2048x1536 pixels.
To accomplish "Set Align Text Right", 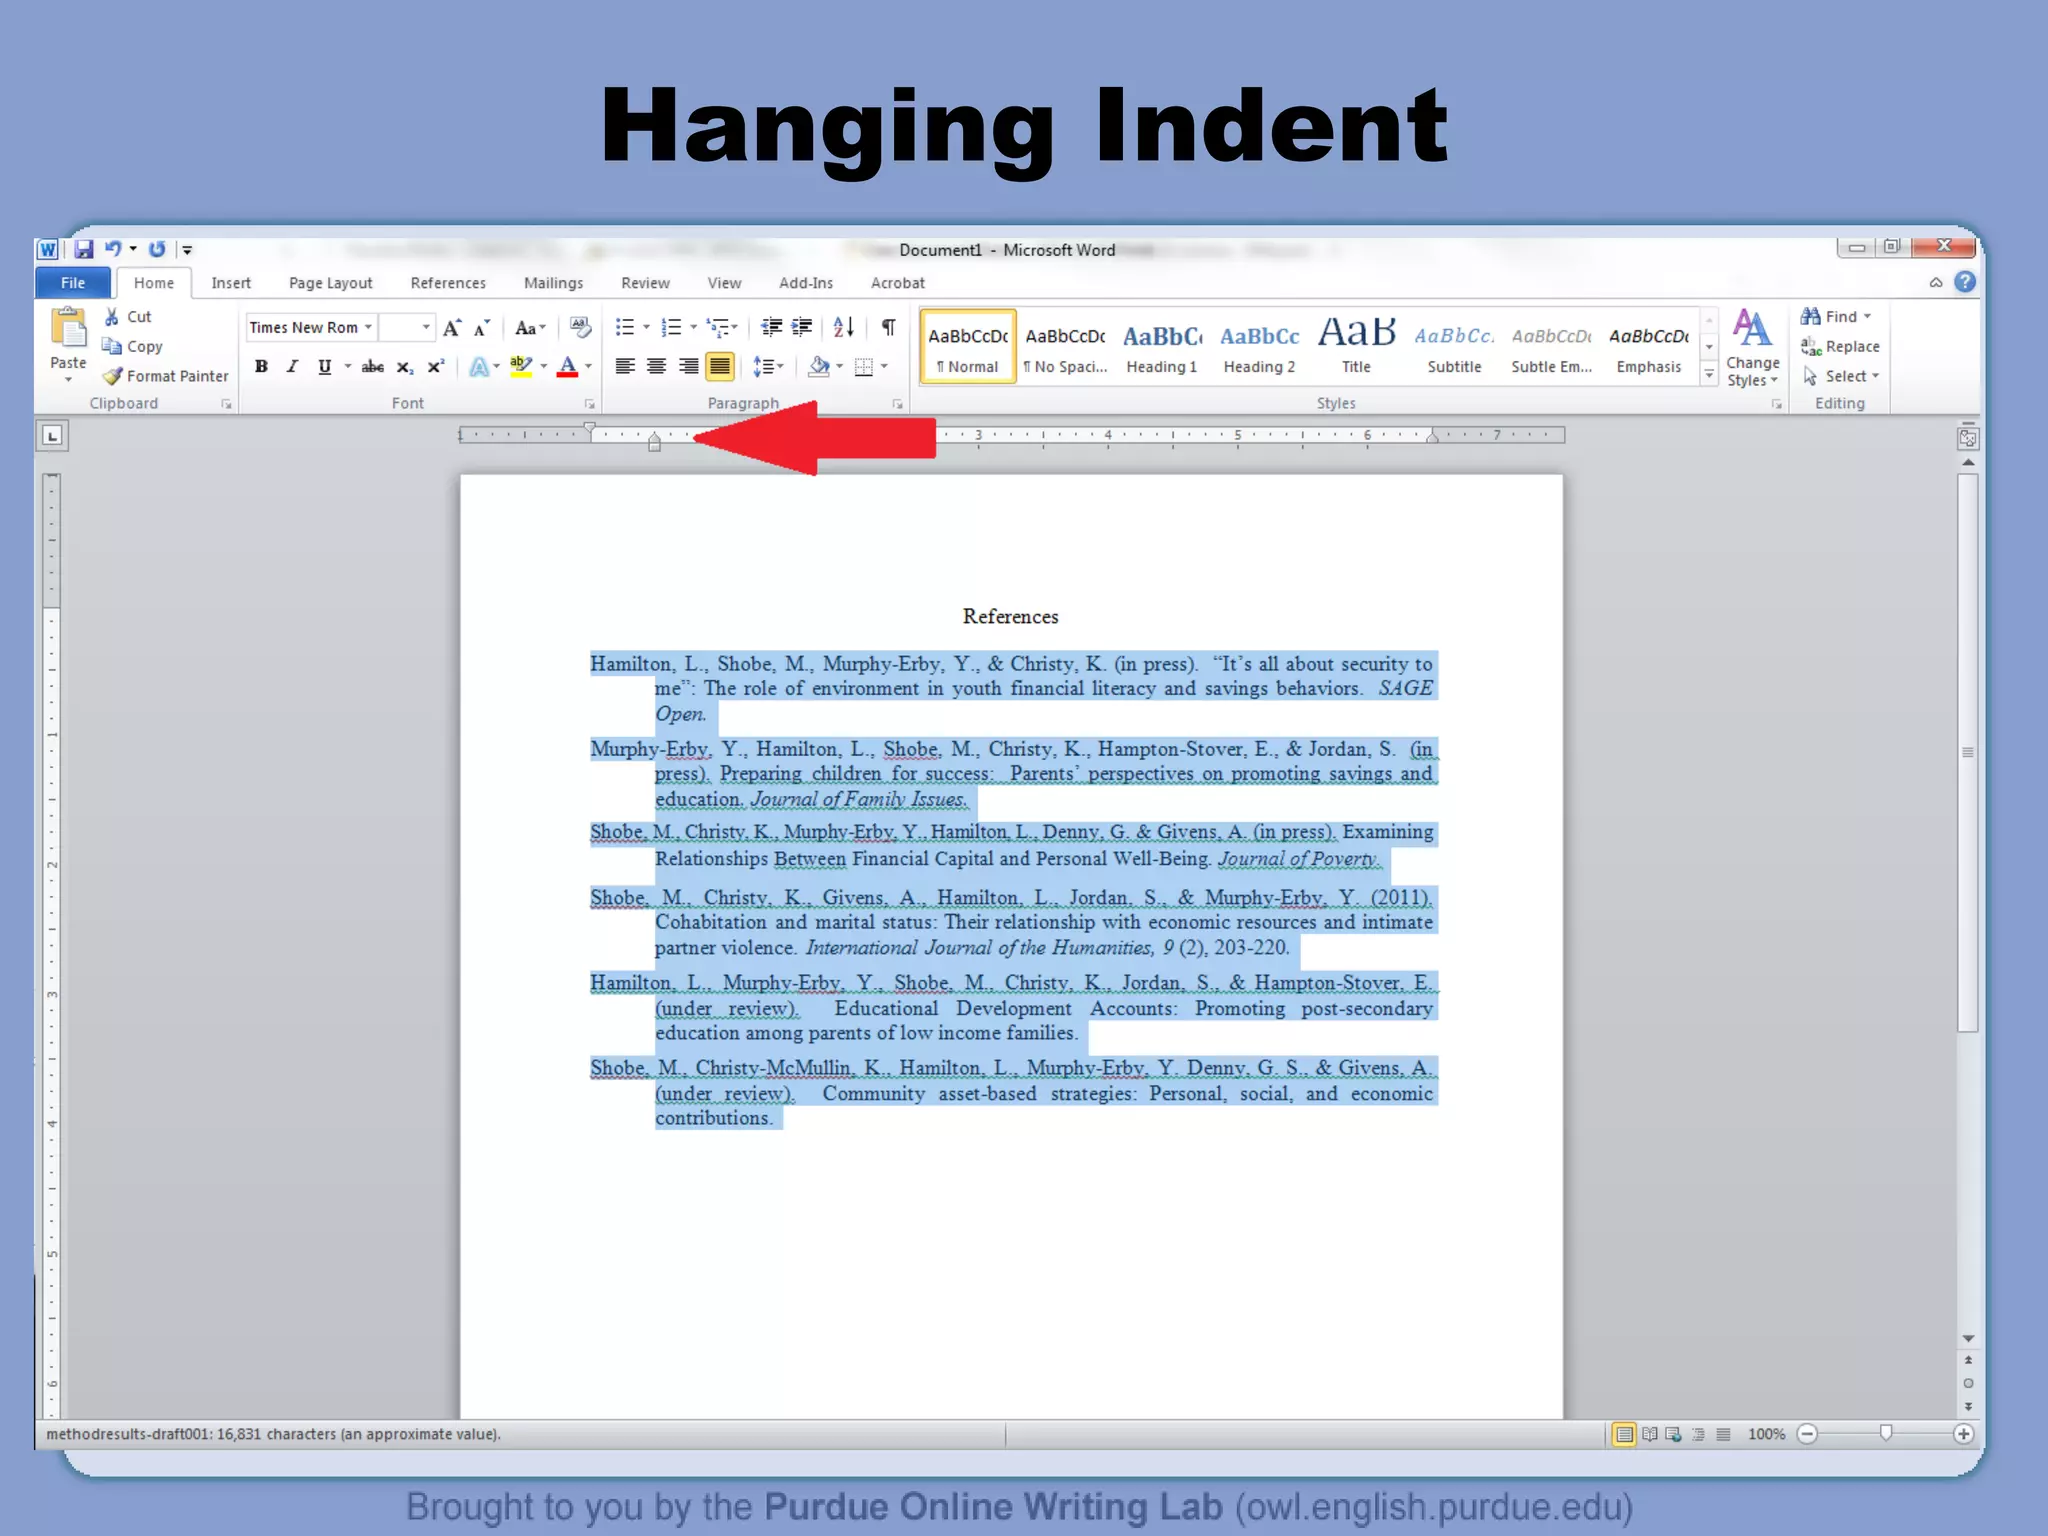I will tap(688, 367).
